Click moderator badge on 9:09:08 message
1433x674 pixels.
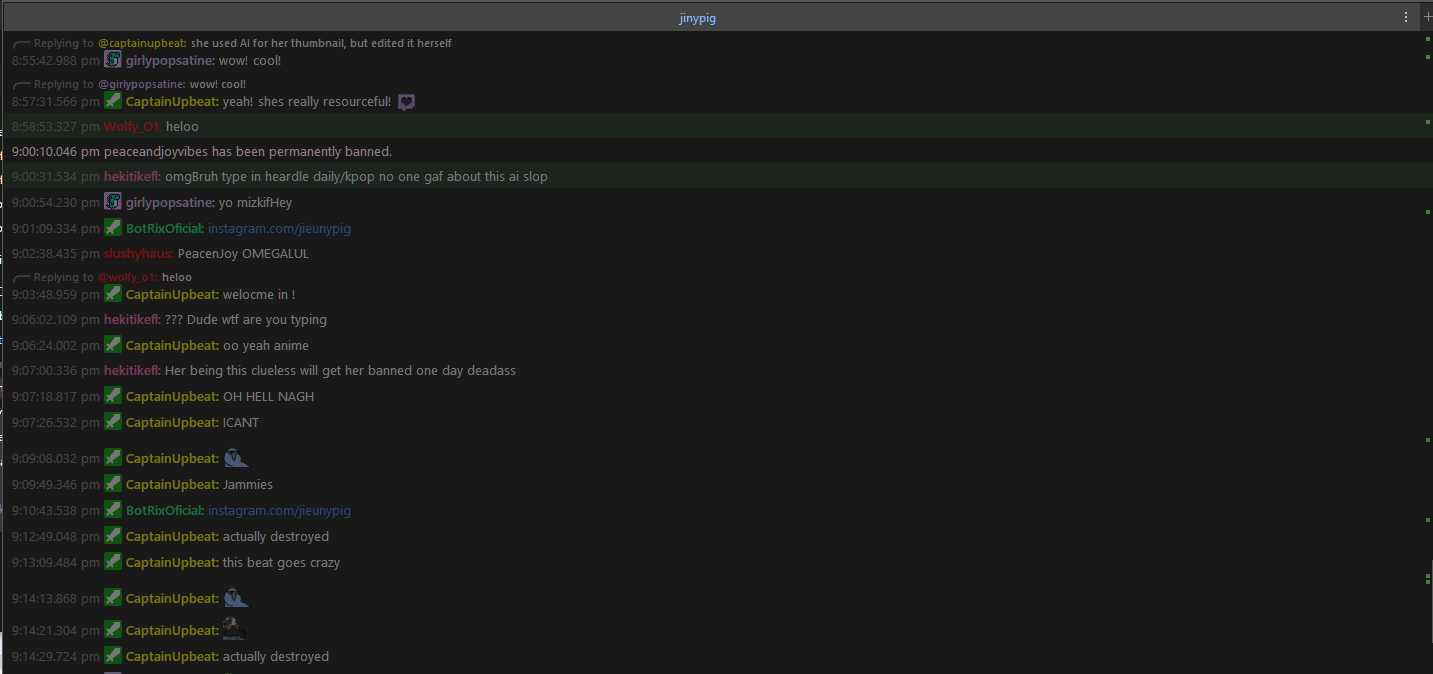113,458
